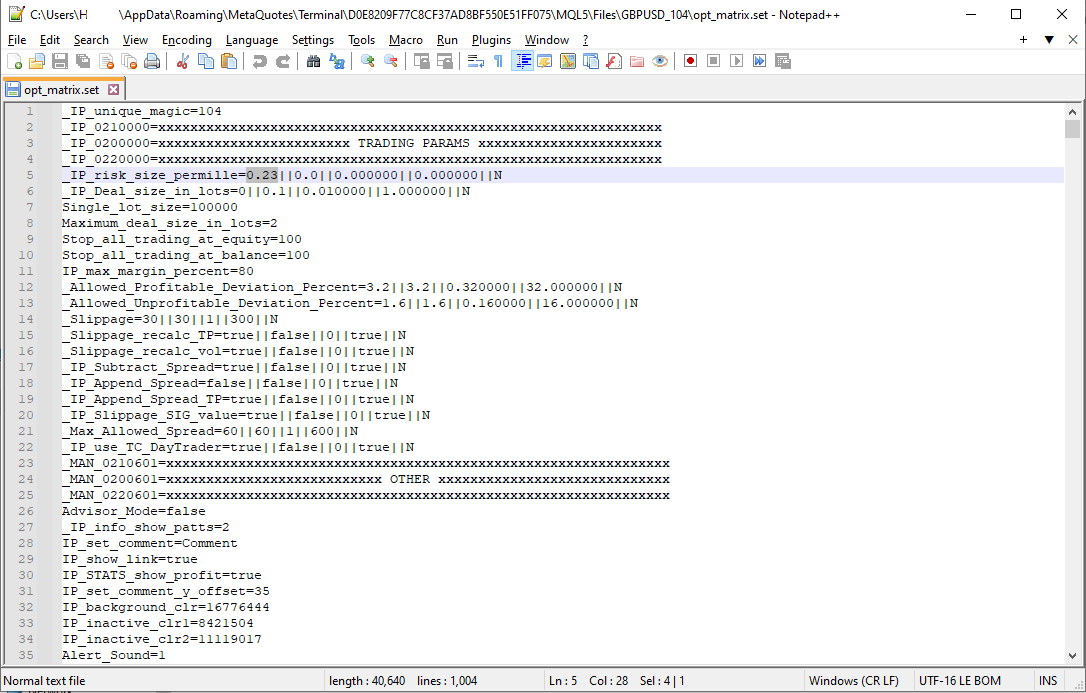Toggle monitoring eye icon
Image resolution: width=1086 pixels, height=693 pixels.
[660, 62]
